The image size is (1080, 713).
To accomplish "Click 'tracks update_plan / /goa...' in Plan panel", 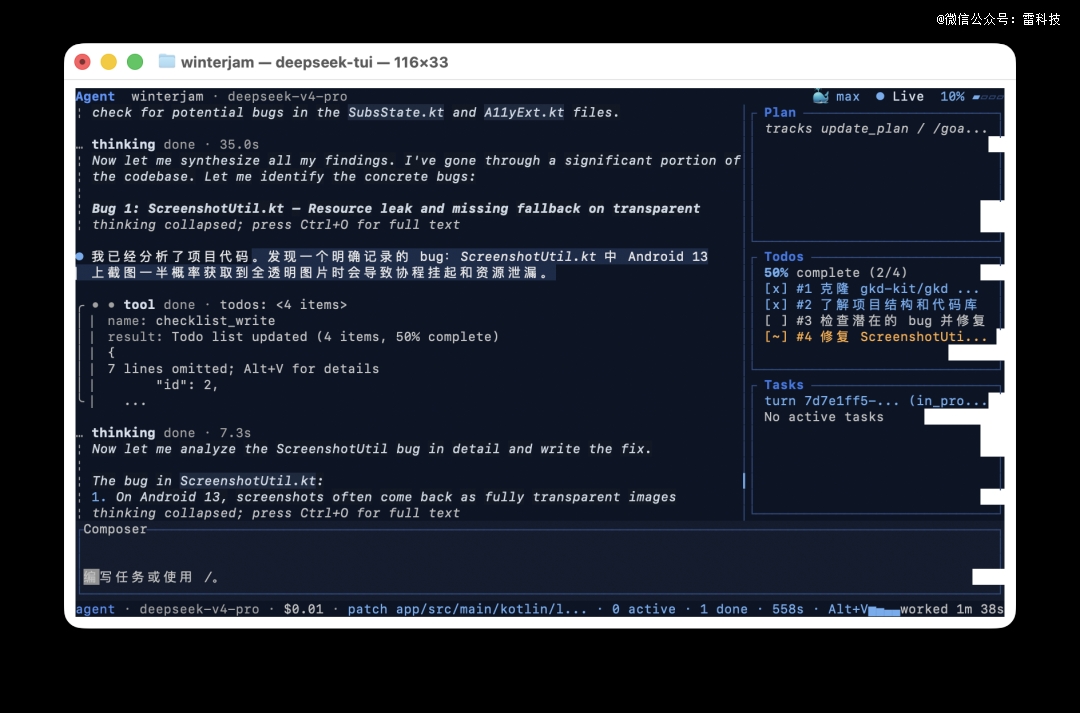I will (x=875, y=128).
